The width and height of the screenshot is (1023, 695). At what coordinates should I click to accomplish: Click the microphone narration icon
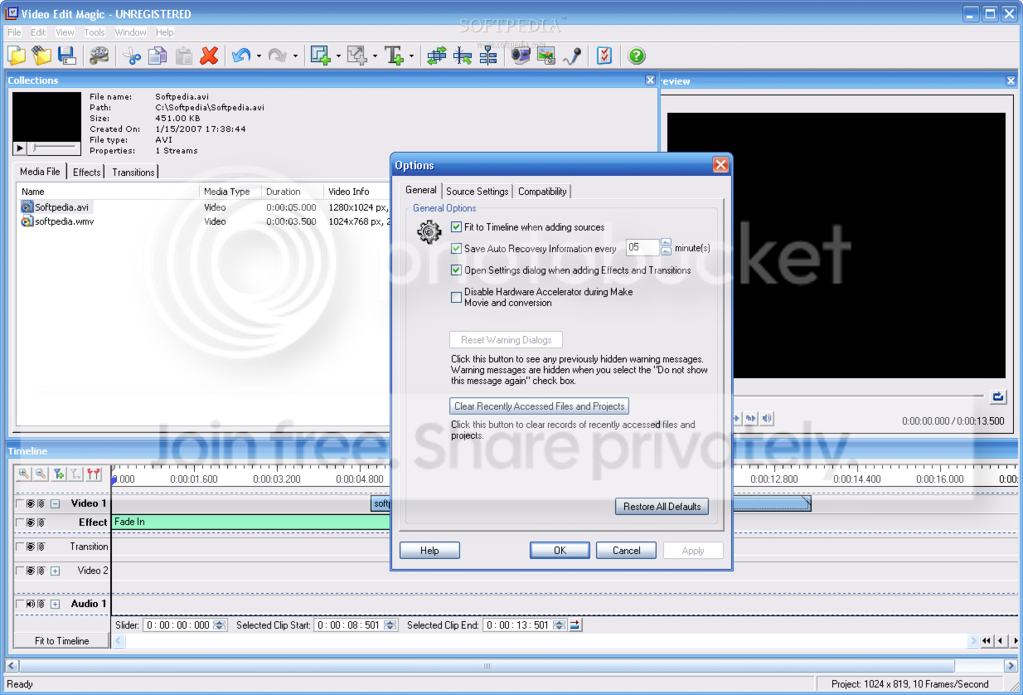click(x=573, y=56)
